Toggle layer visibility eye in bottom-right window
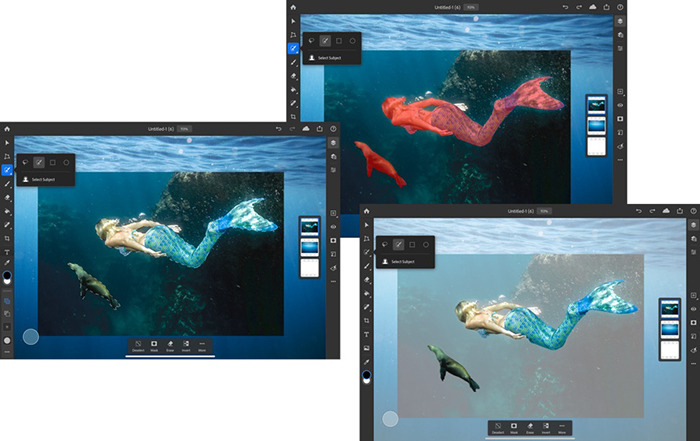 (x=693, y=311)
